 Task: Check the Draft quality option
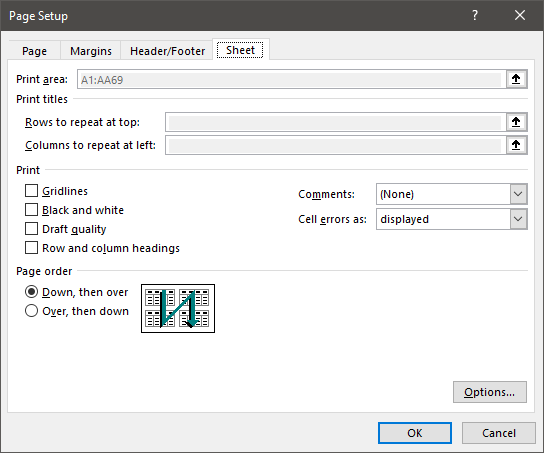[x=31, y=229]
